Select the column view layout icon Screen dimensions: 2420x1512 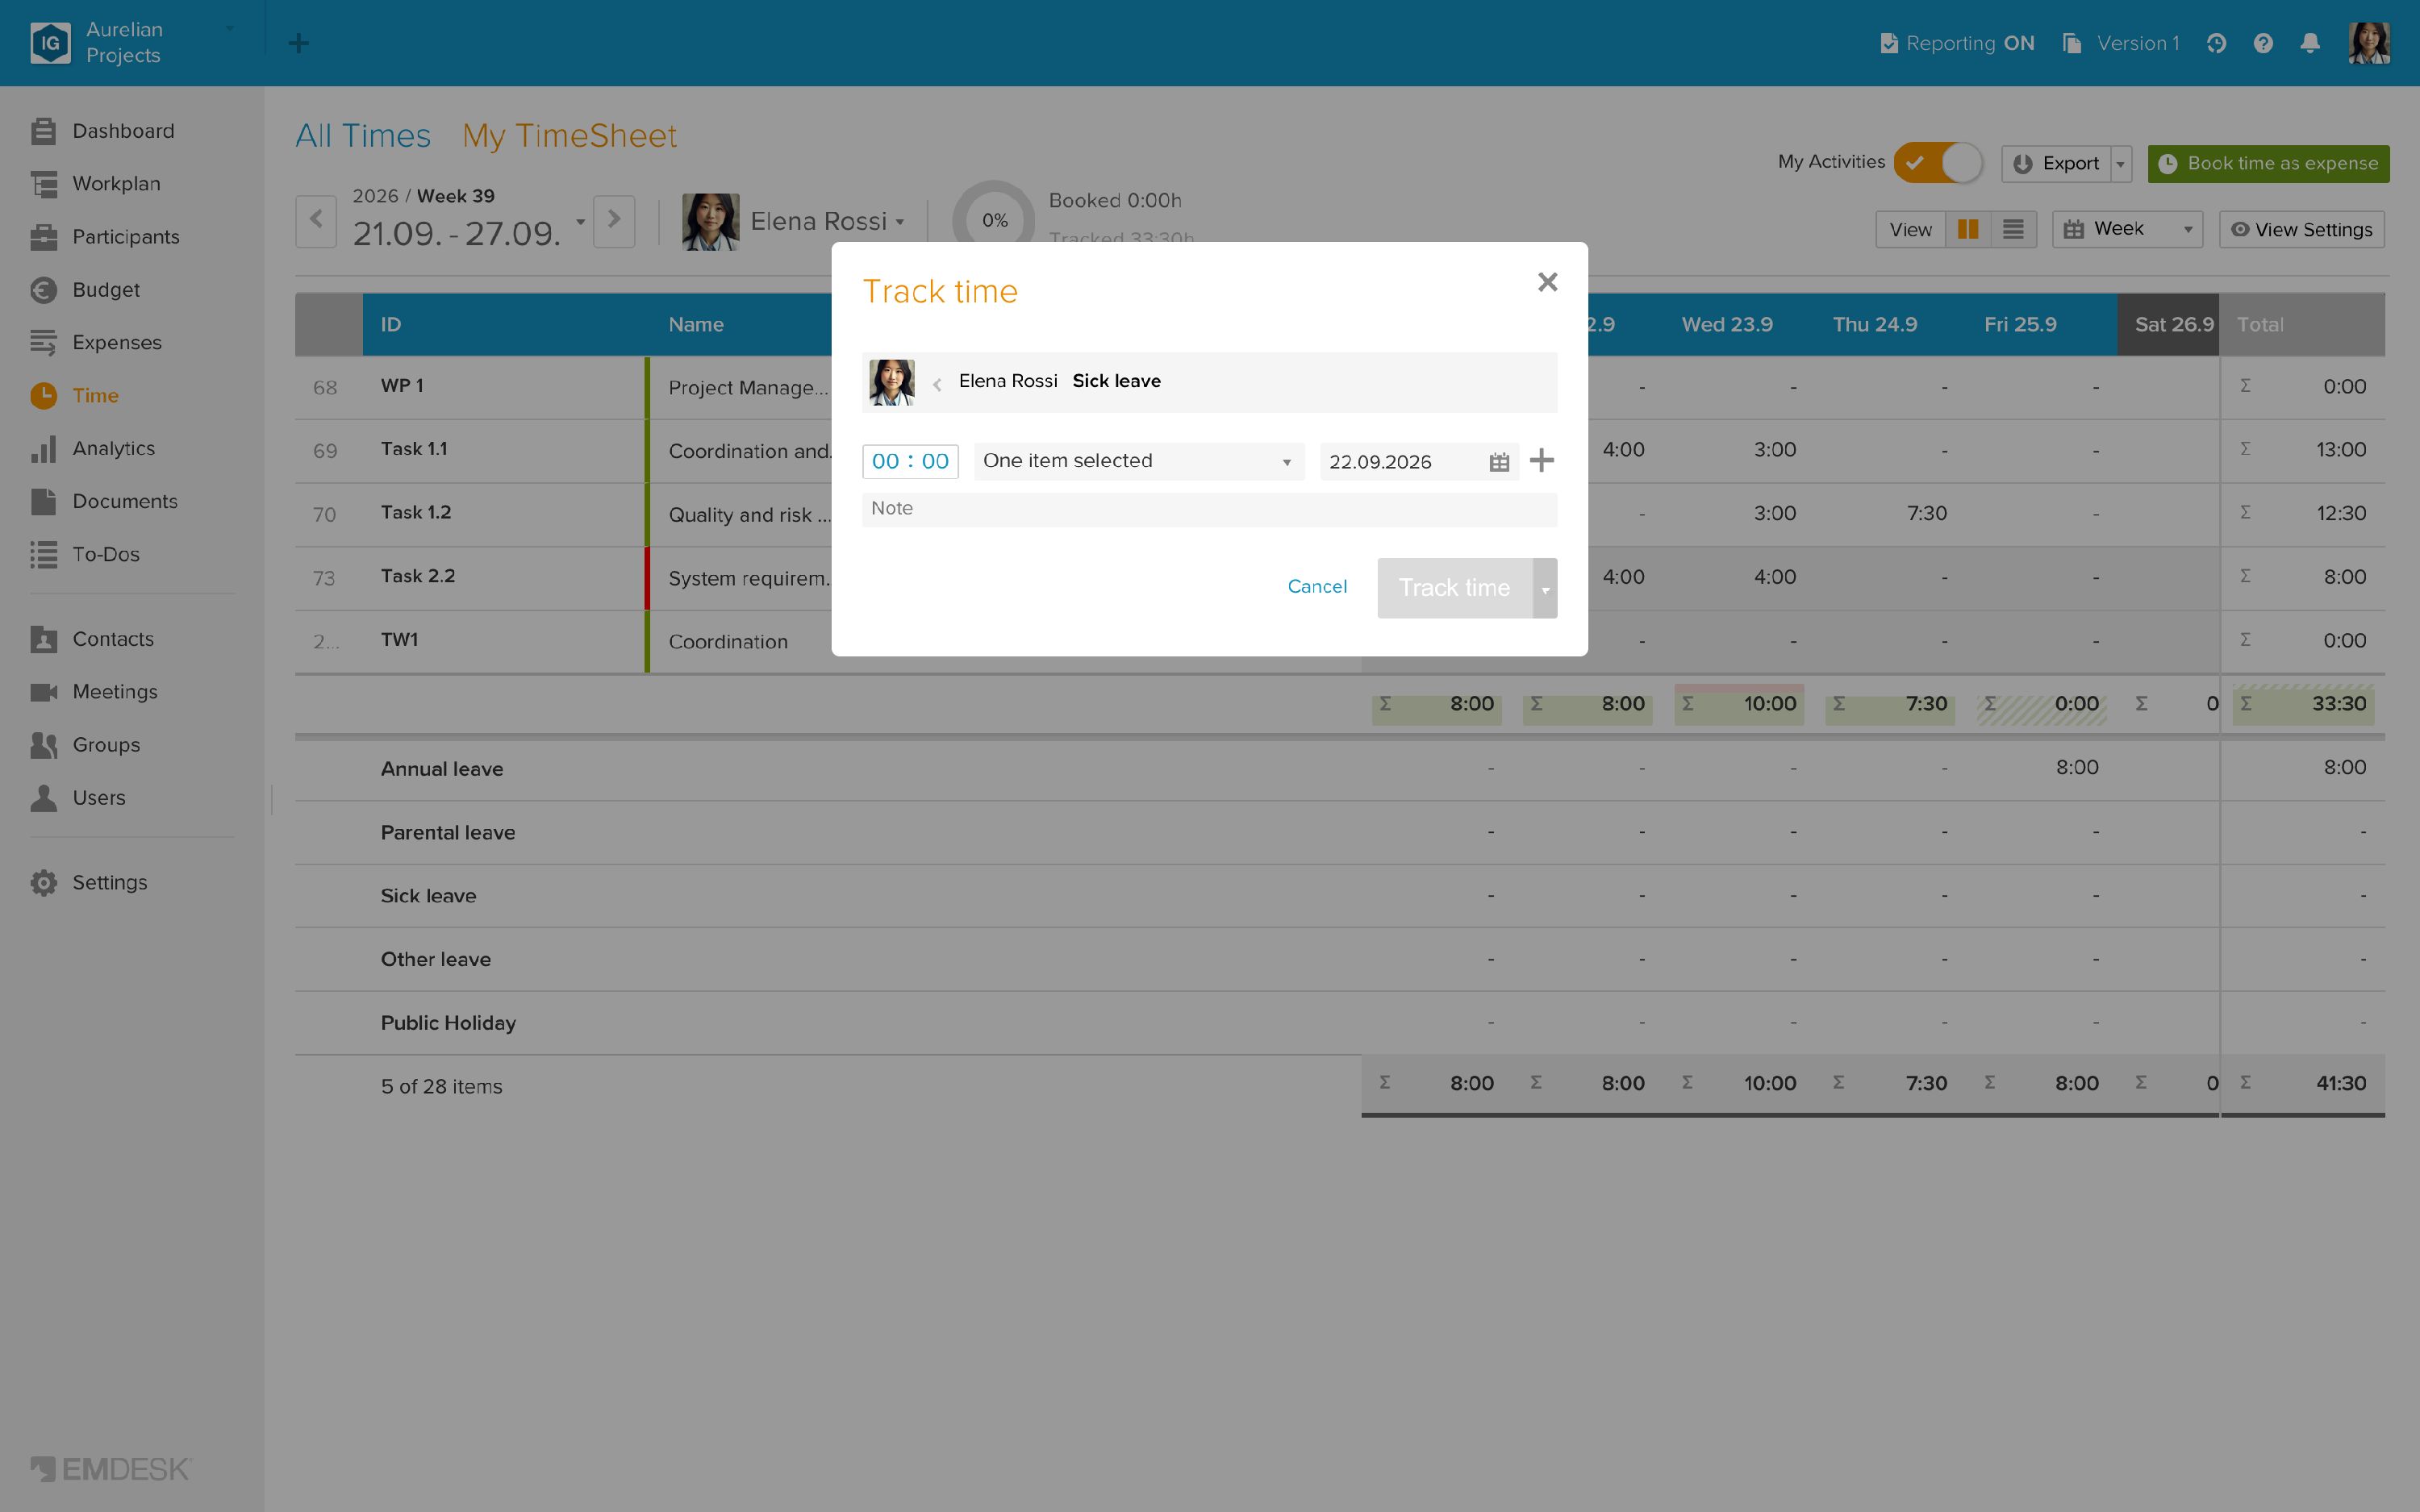coord(1967,230)
